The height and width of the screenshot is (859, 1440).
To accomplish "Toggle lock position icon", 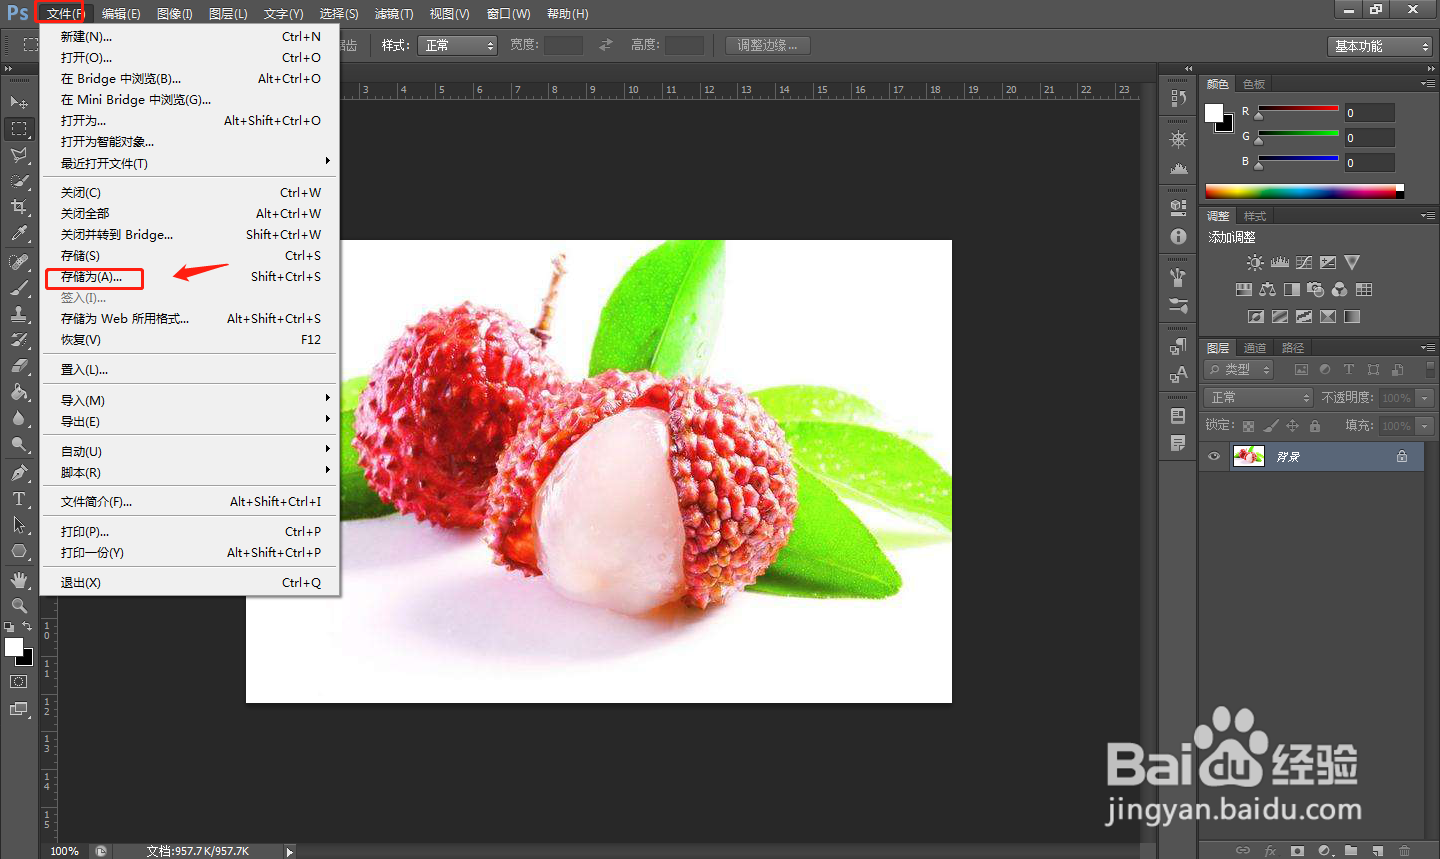I will (x=1293, y=426).
